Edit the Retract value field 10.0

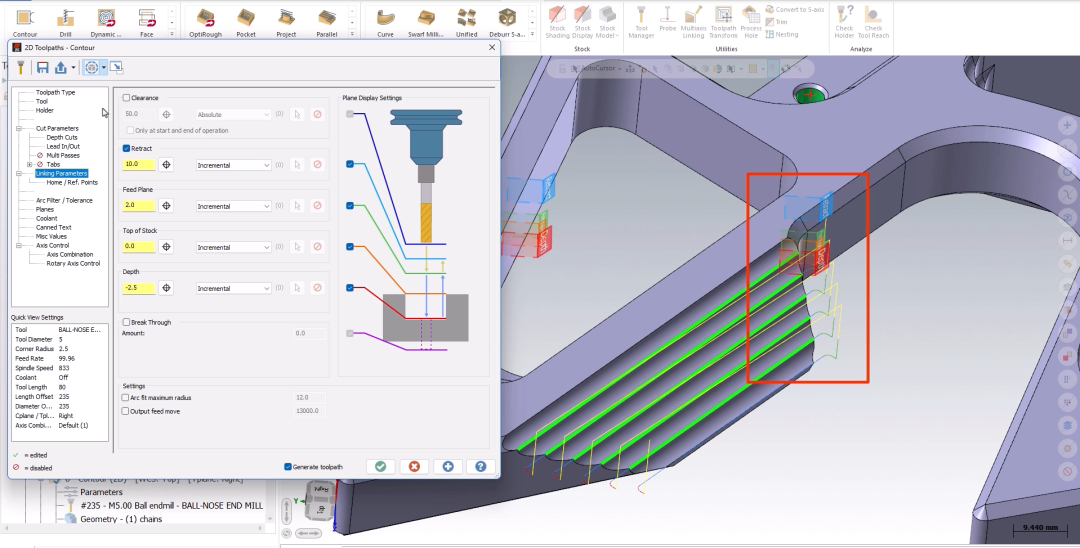[138, 164]
